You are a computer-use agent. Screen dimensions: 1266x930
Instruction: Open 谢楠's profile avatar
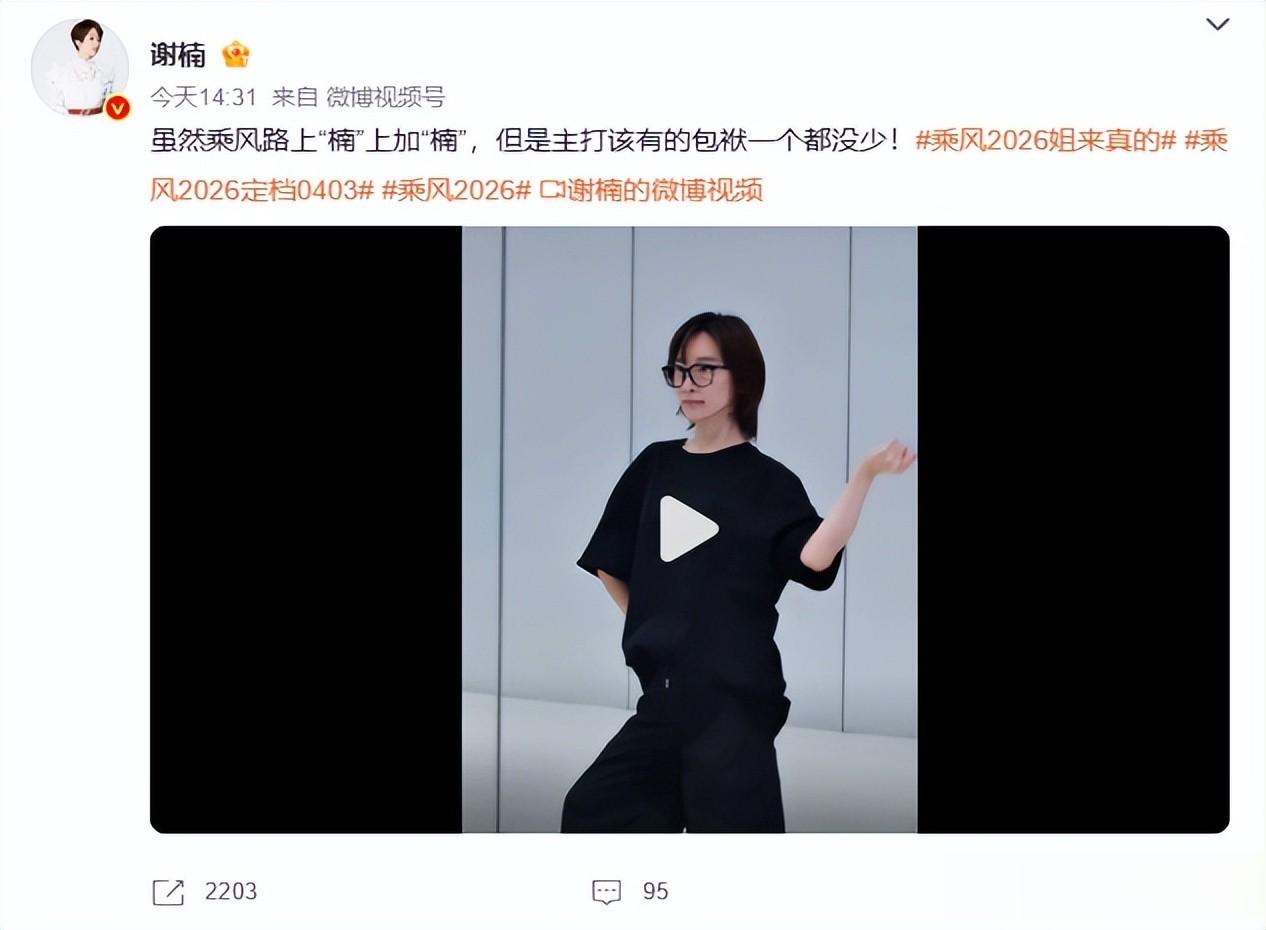80,68
